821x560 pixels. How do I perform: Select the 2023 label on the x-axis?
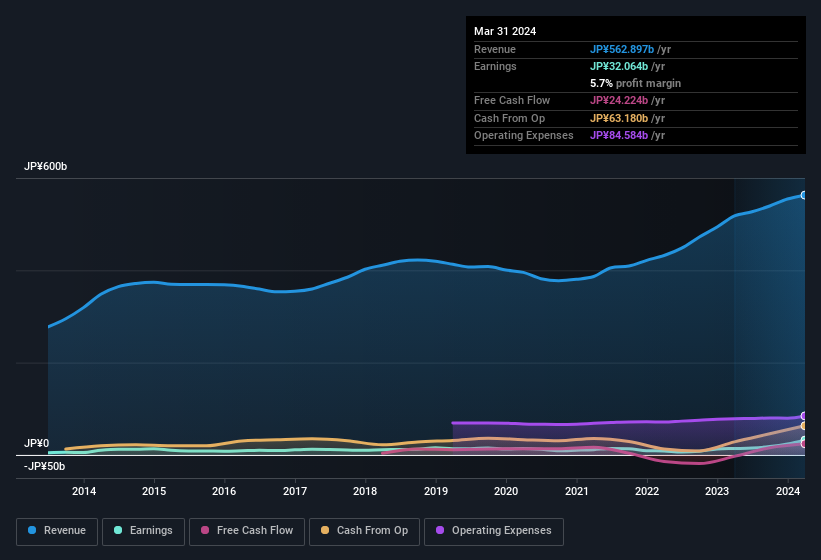[x=717, y=491]
